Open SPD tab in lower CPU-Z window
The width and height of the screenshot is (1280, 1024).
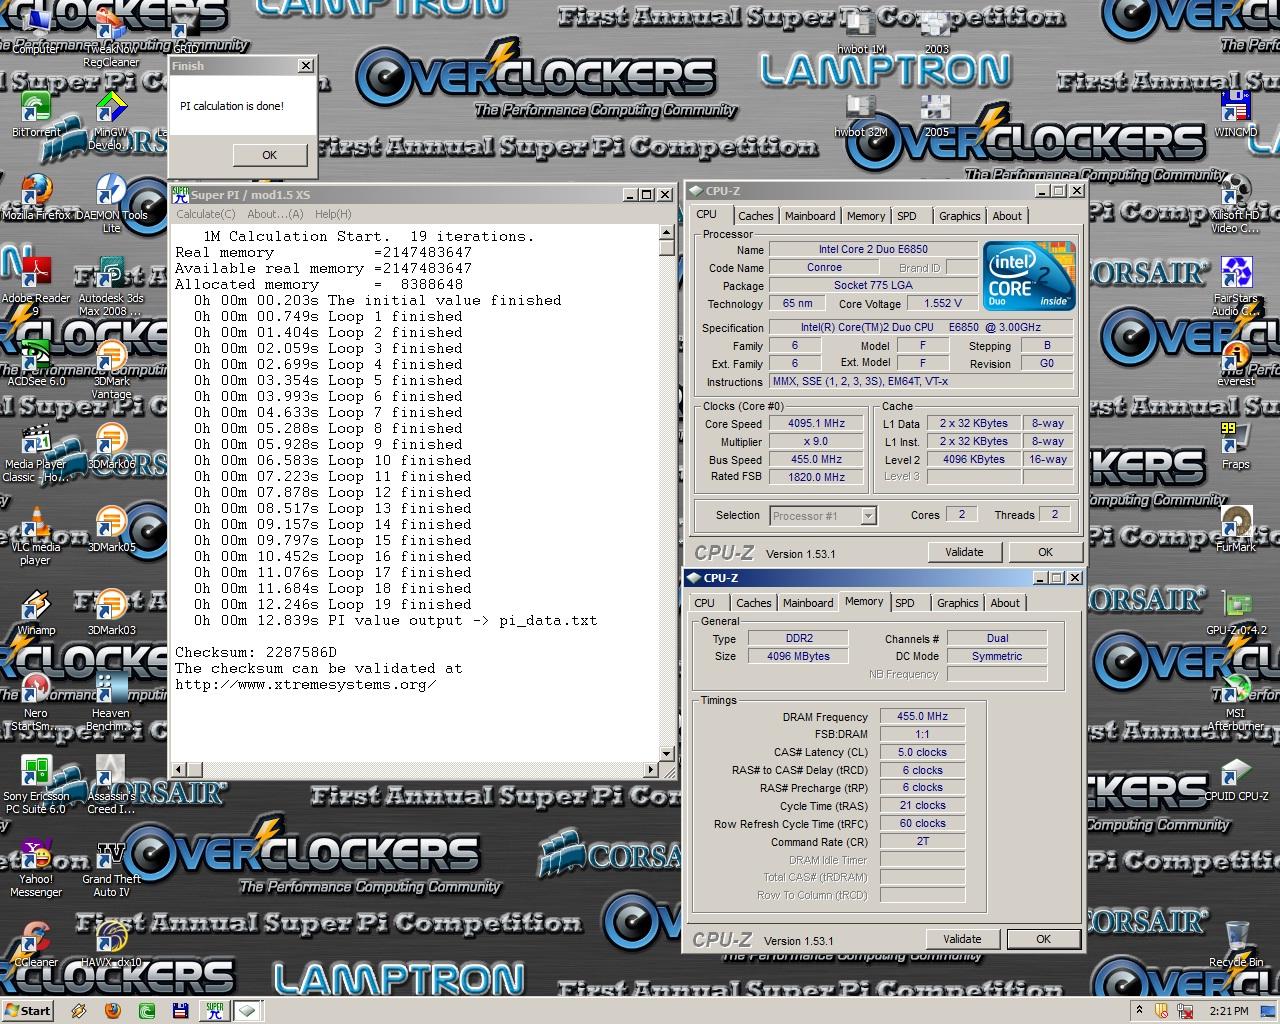pyautogui.click(x=905, y=603)
